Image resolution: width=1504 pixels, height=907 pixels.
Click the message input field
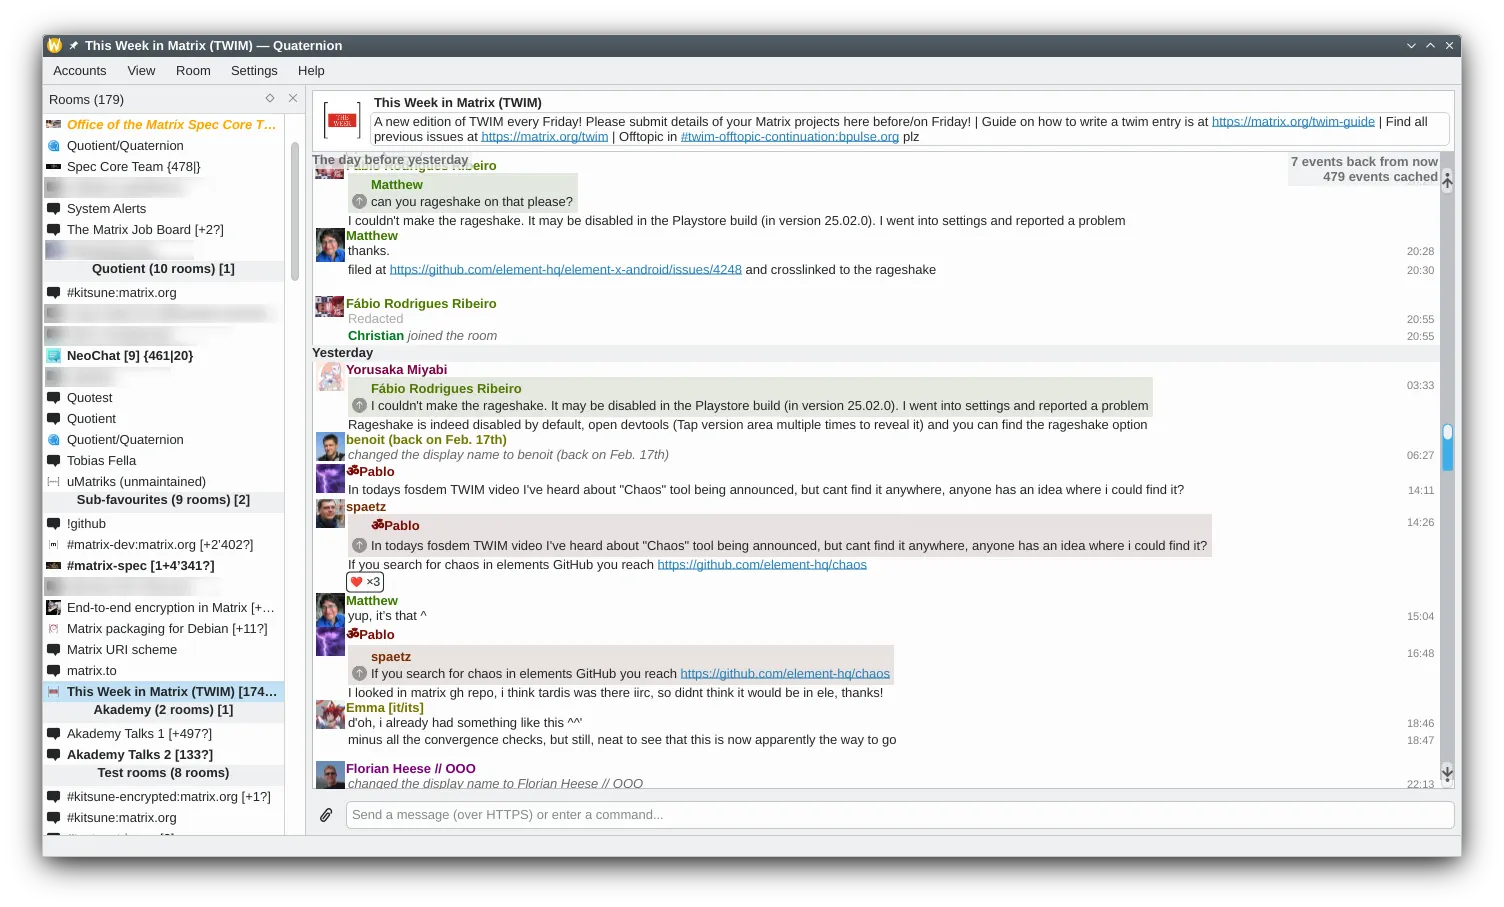pyautogui.click(x=899, y=815)
